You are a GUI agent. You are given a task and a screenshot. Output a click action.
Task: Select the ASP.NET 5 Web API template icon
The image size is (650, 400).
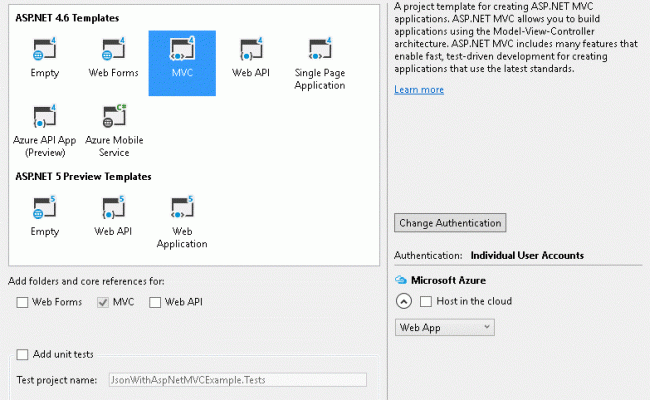tap(113, 208)
